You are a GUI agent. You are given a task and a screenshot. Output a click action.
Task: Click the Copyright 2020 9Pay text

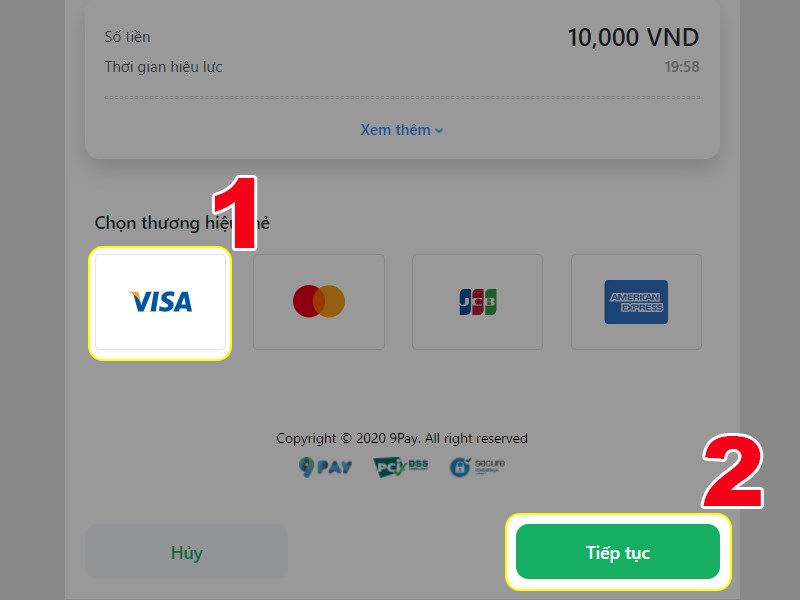click(x=402, y=438)
